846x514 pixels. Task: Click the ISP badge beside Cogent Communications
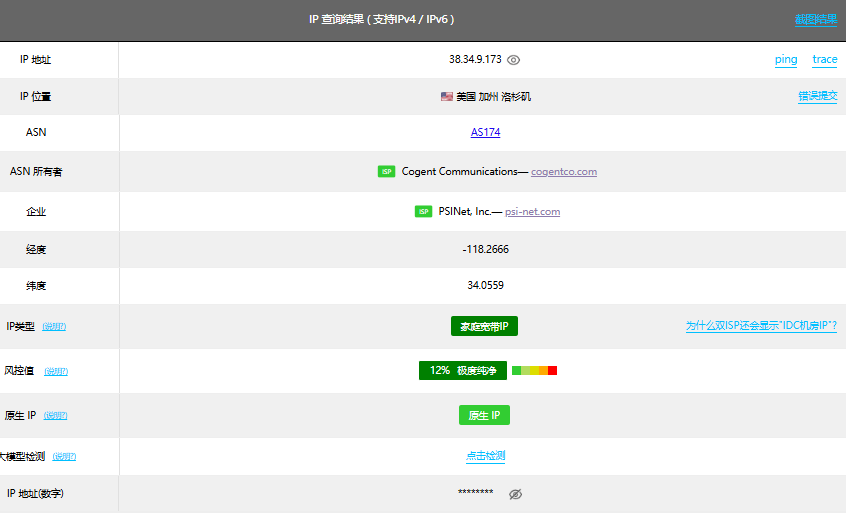point(386,172)
